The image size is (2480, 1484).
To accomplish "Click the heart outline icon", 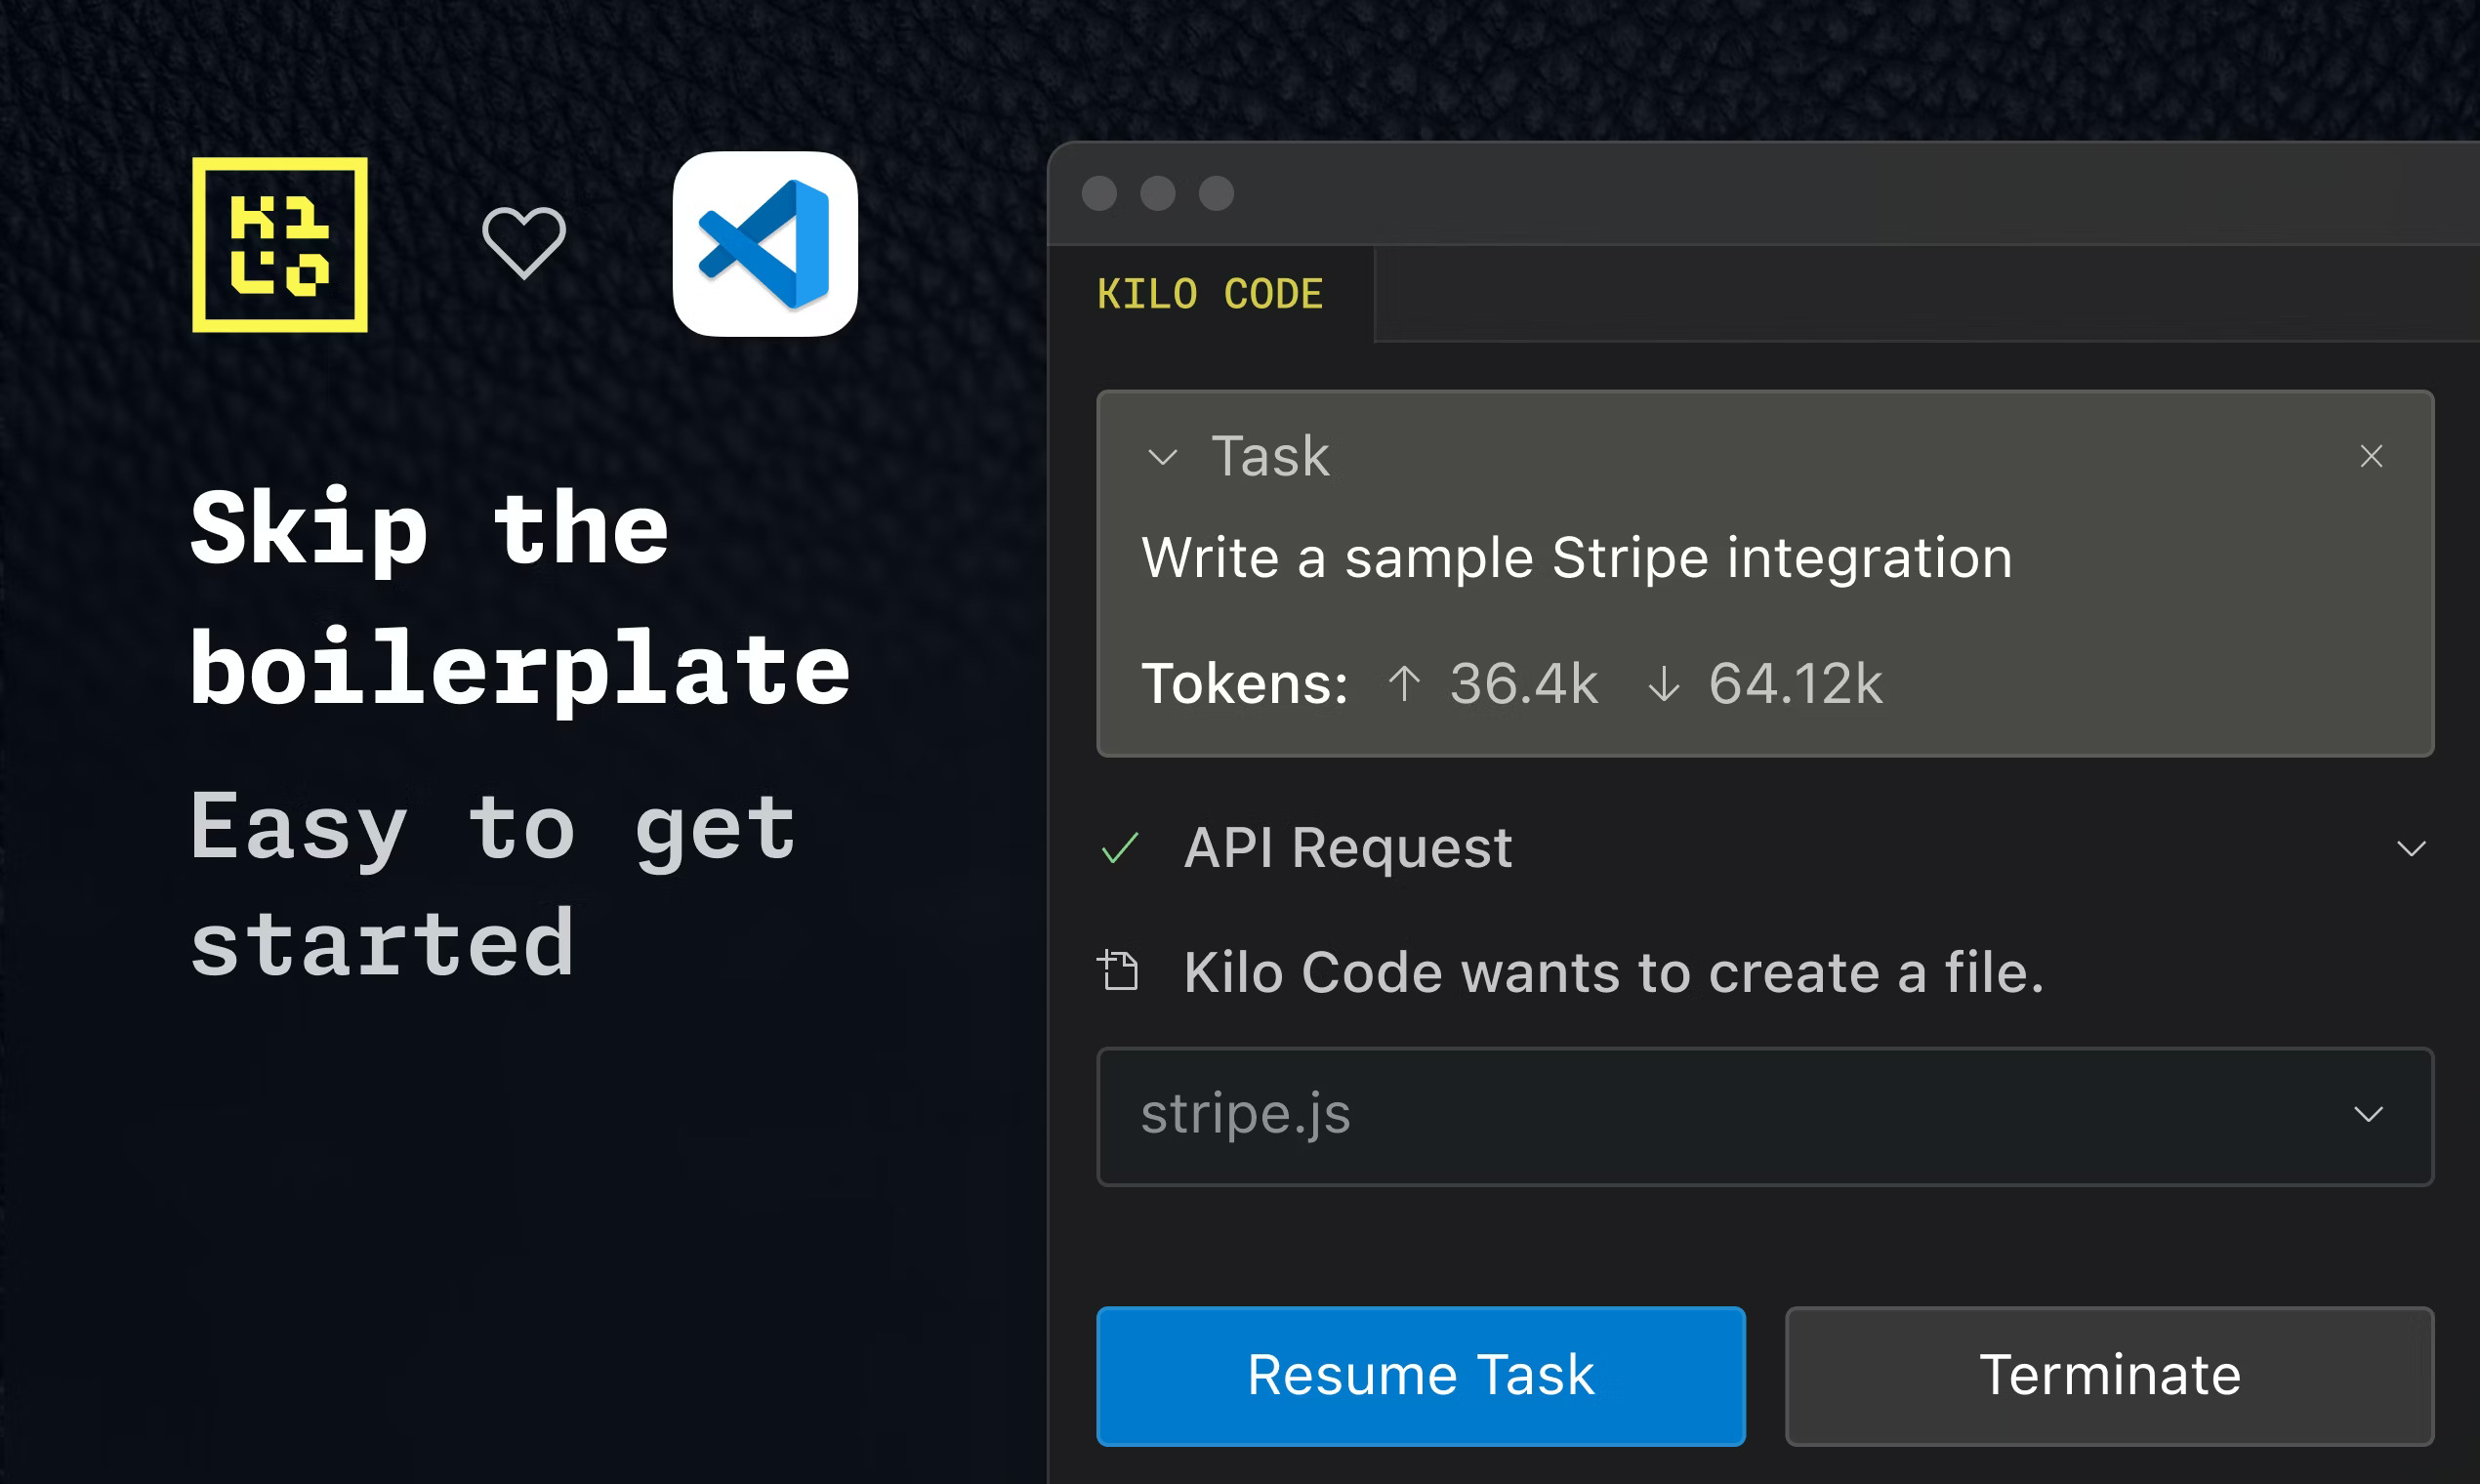I will (523, 243).
